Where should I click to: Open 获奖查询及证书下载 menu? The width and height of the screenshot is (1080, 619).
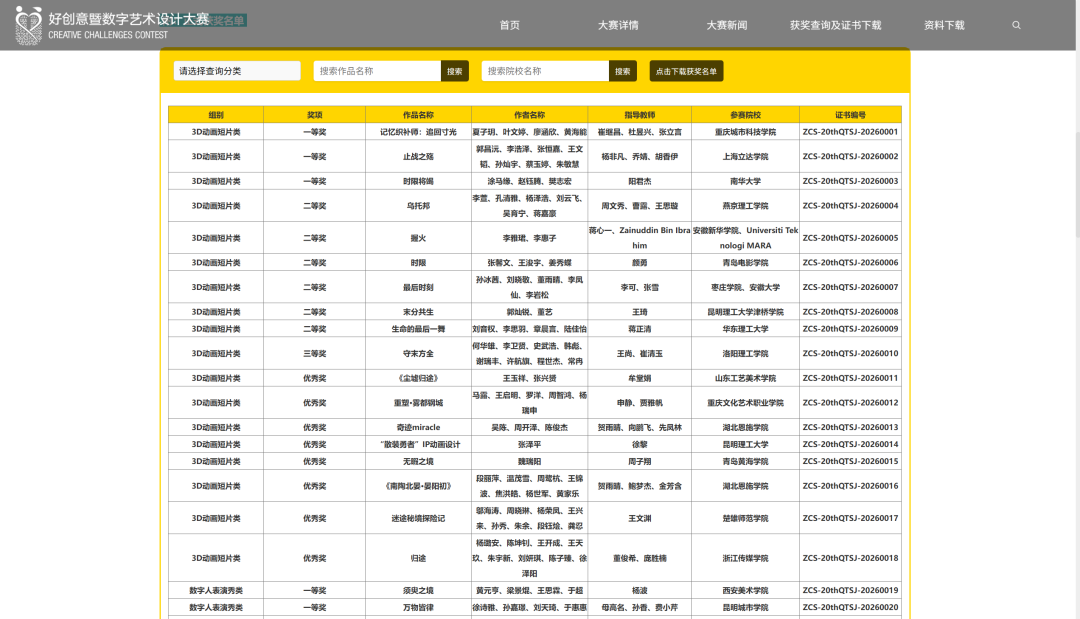coord(835,25)
